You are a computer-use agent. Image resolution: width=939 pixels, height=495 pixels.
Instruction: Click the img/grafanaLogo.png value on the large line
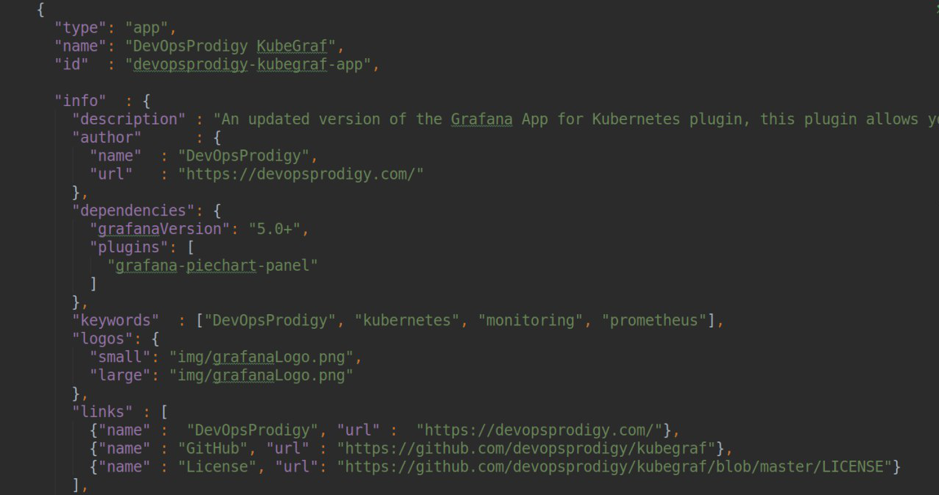click(x=261, y=375)
